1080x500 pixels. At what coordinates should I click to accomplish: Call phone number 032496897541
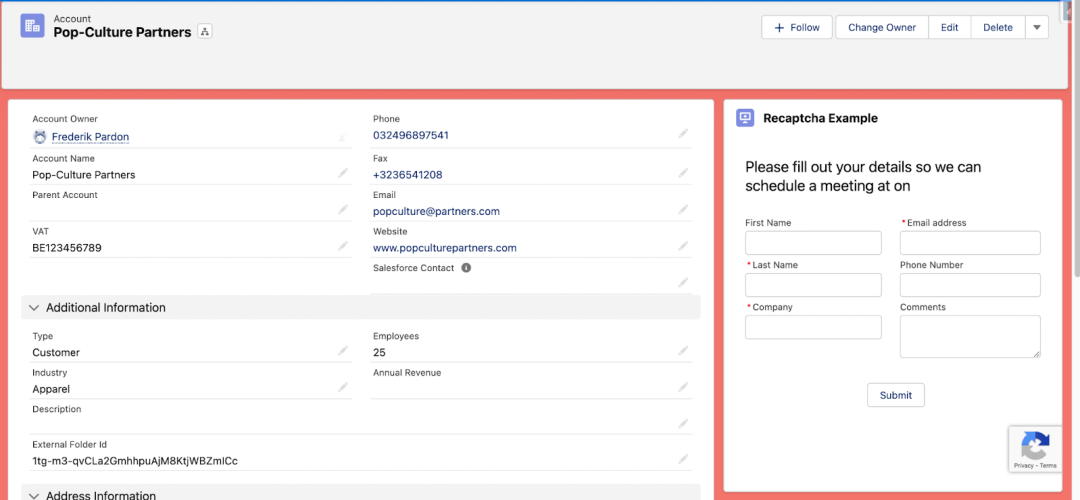click(411, 135)
